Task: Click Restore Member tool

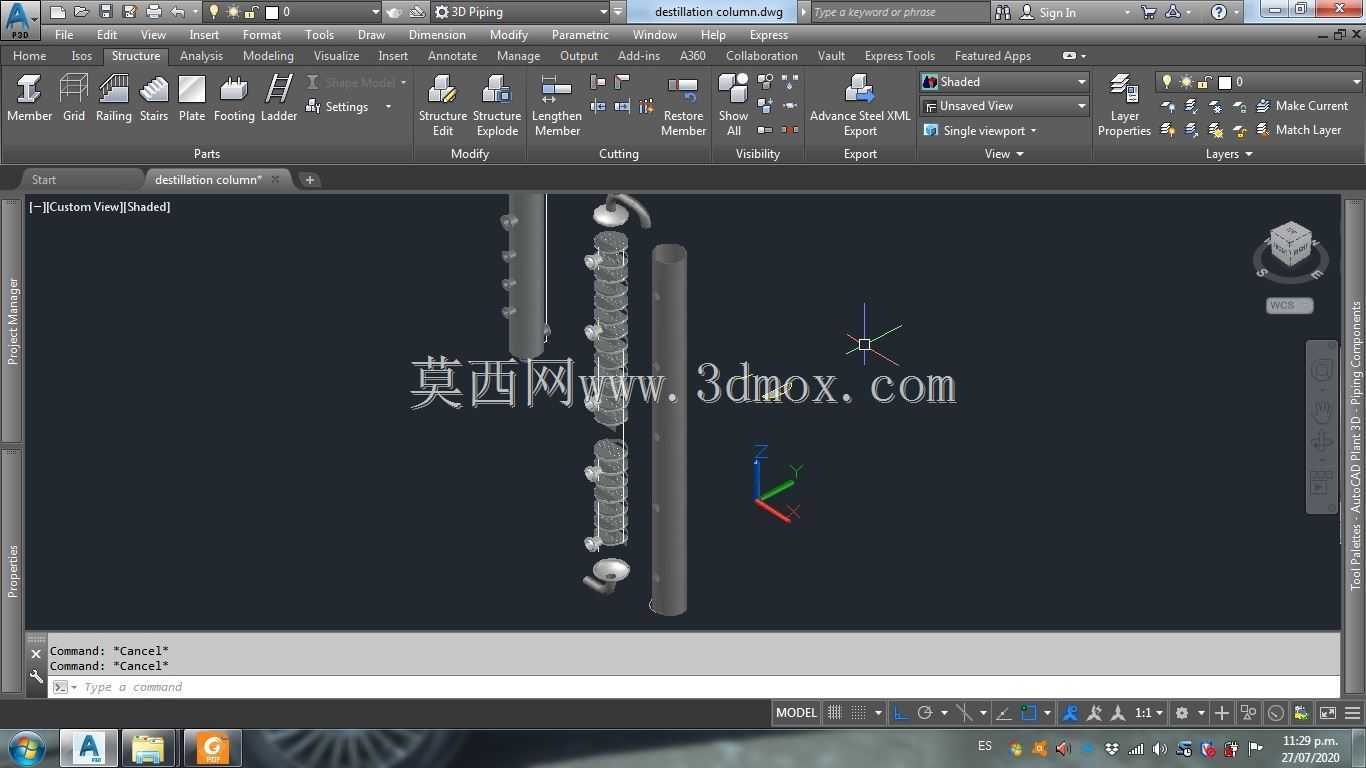Action: 683,106
